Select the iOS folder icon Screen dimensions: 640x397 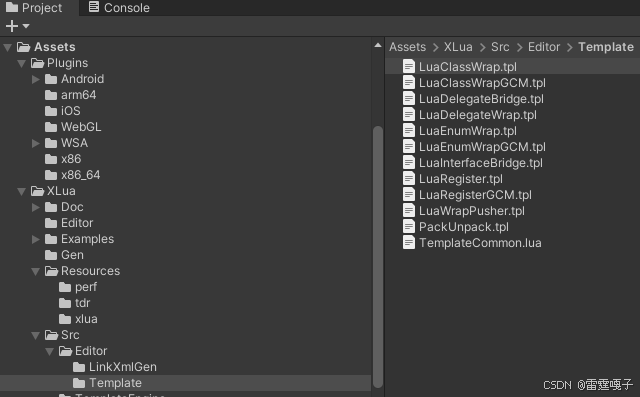[51, 111]
